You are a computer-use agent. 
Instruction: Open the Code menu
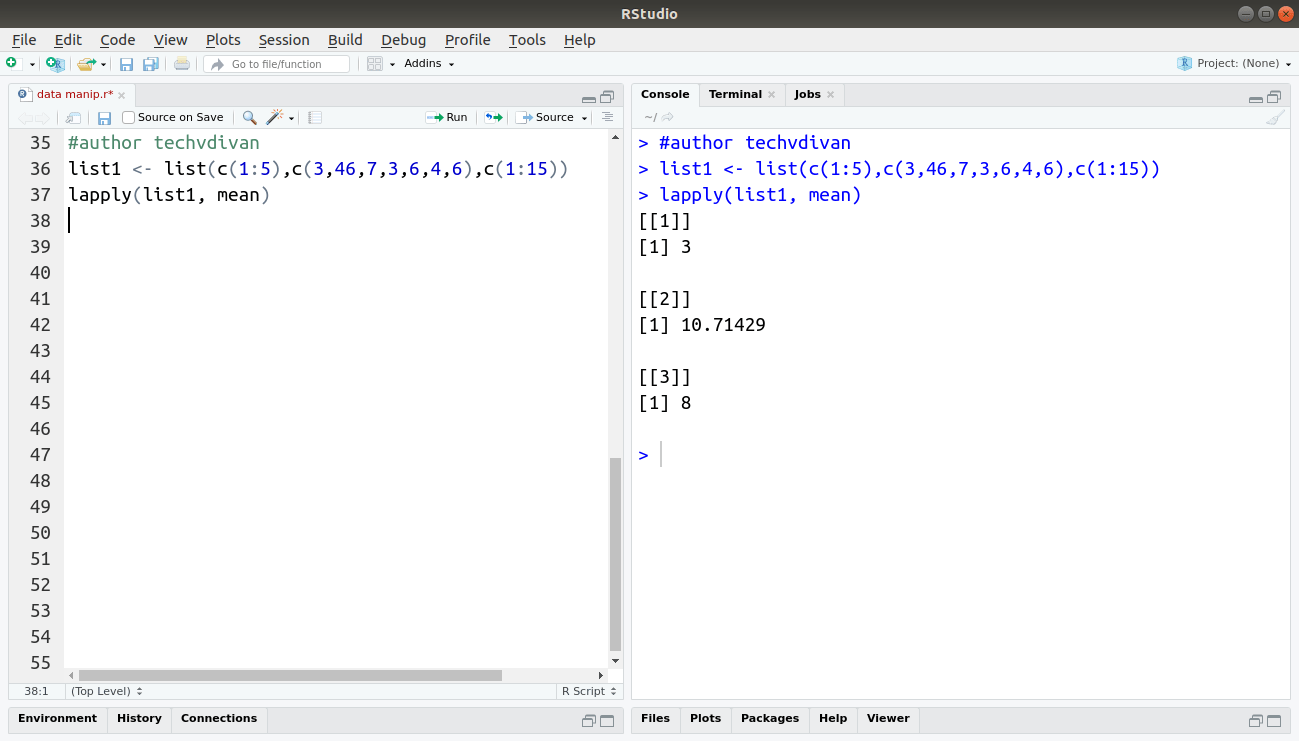pos(117,40)
